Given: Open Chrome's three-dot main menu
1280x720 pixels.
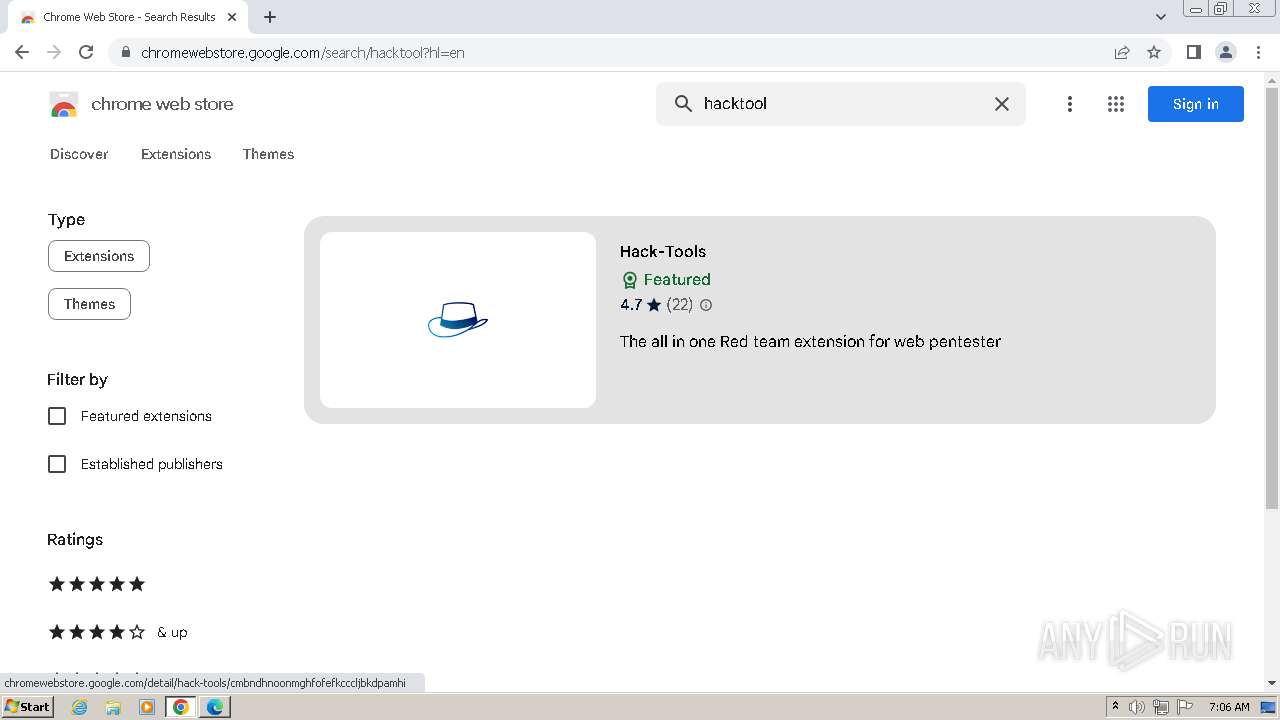Looking at the screenshot, I should coord(1258,52).
